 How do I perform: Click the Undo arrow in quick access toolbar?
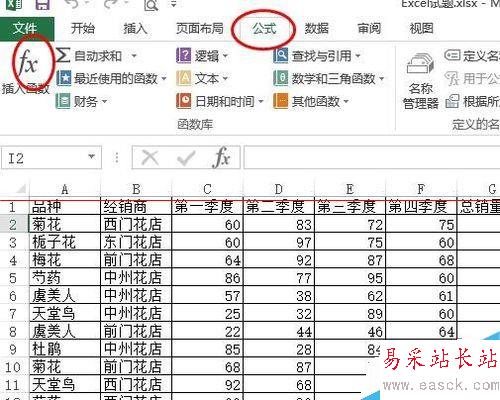coord(73,4)
